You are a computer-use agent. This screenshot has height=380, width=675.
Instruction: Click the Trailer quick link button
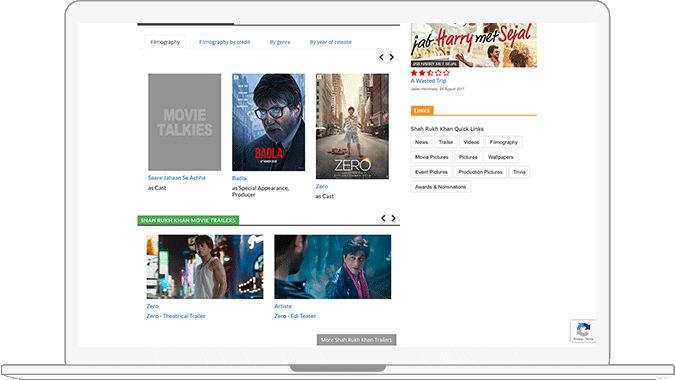[x=446, y=142]
